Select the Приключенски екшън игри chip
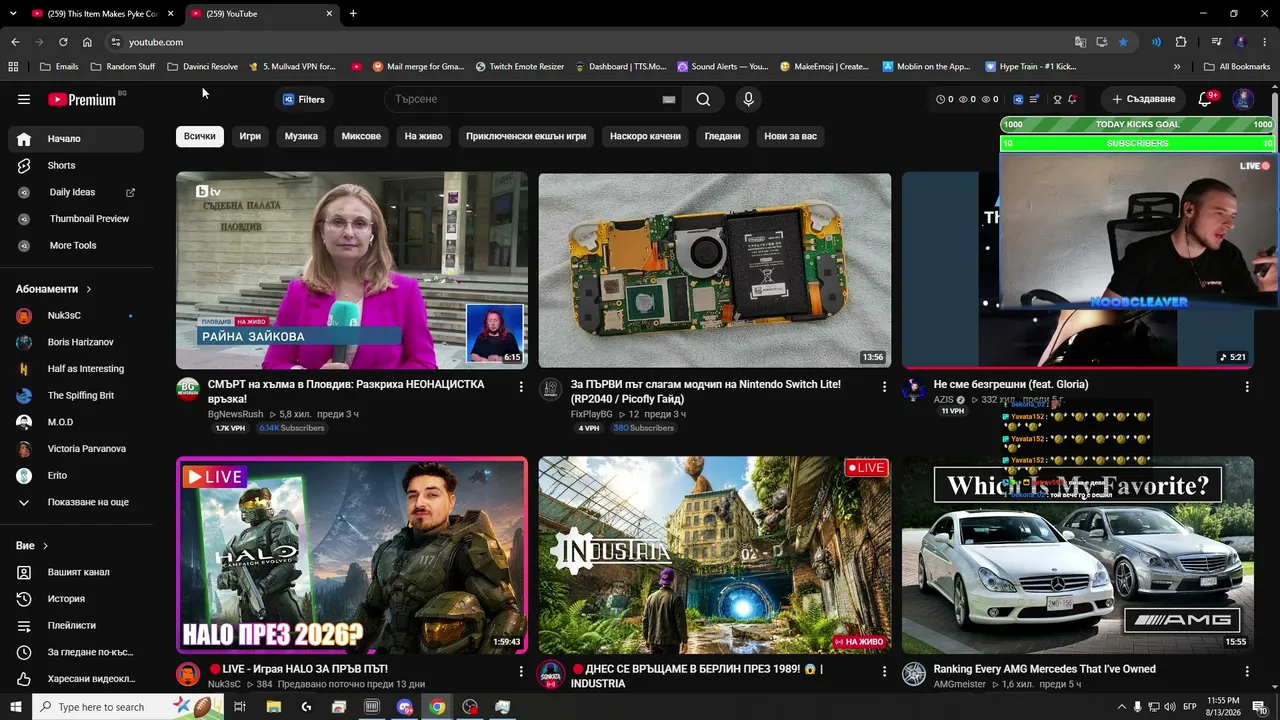The image size is (1280, 720). 526,136
